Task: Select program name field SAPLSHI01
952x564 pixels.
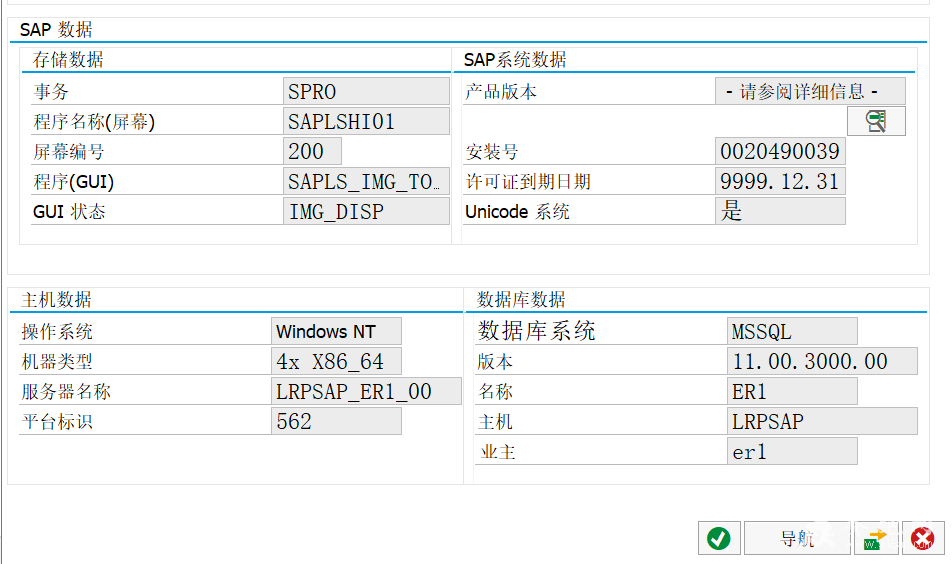Action: pos(366,121)
